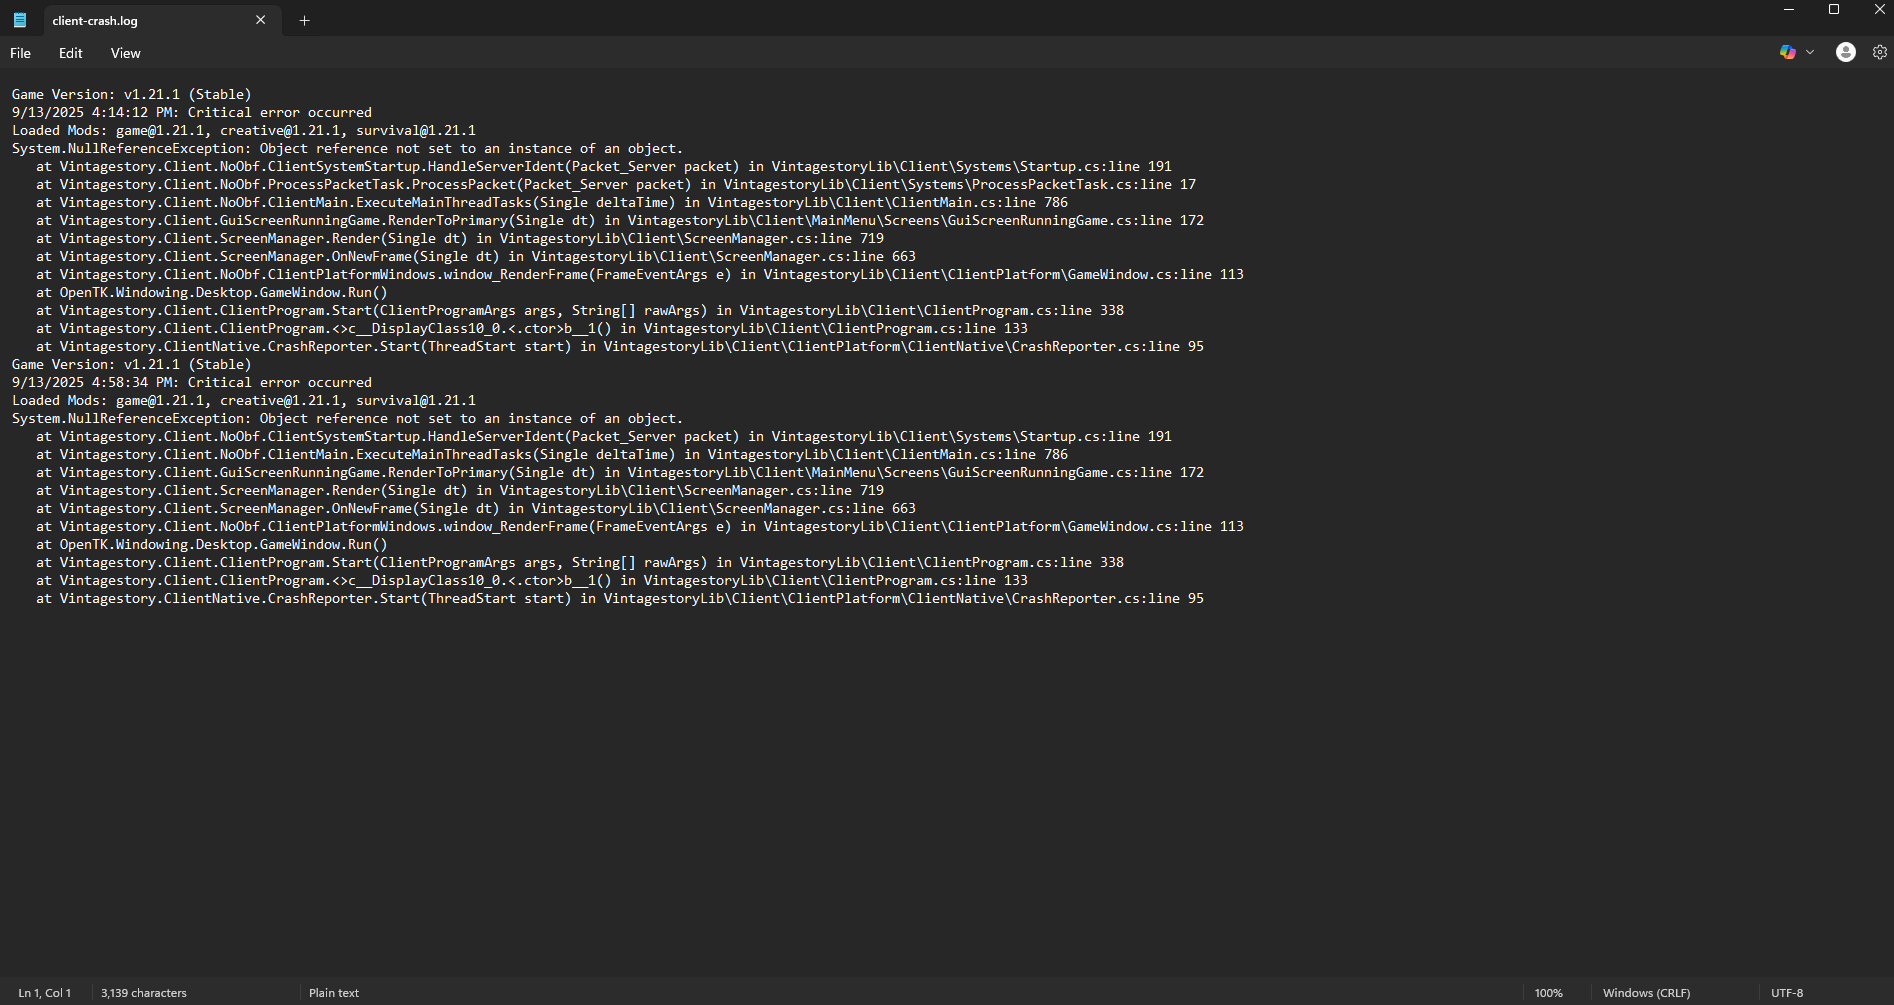Open the View menu

tap(125, 53)
